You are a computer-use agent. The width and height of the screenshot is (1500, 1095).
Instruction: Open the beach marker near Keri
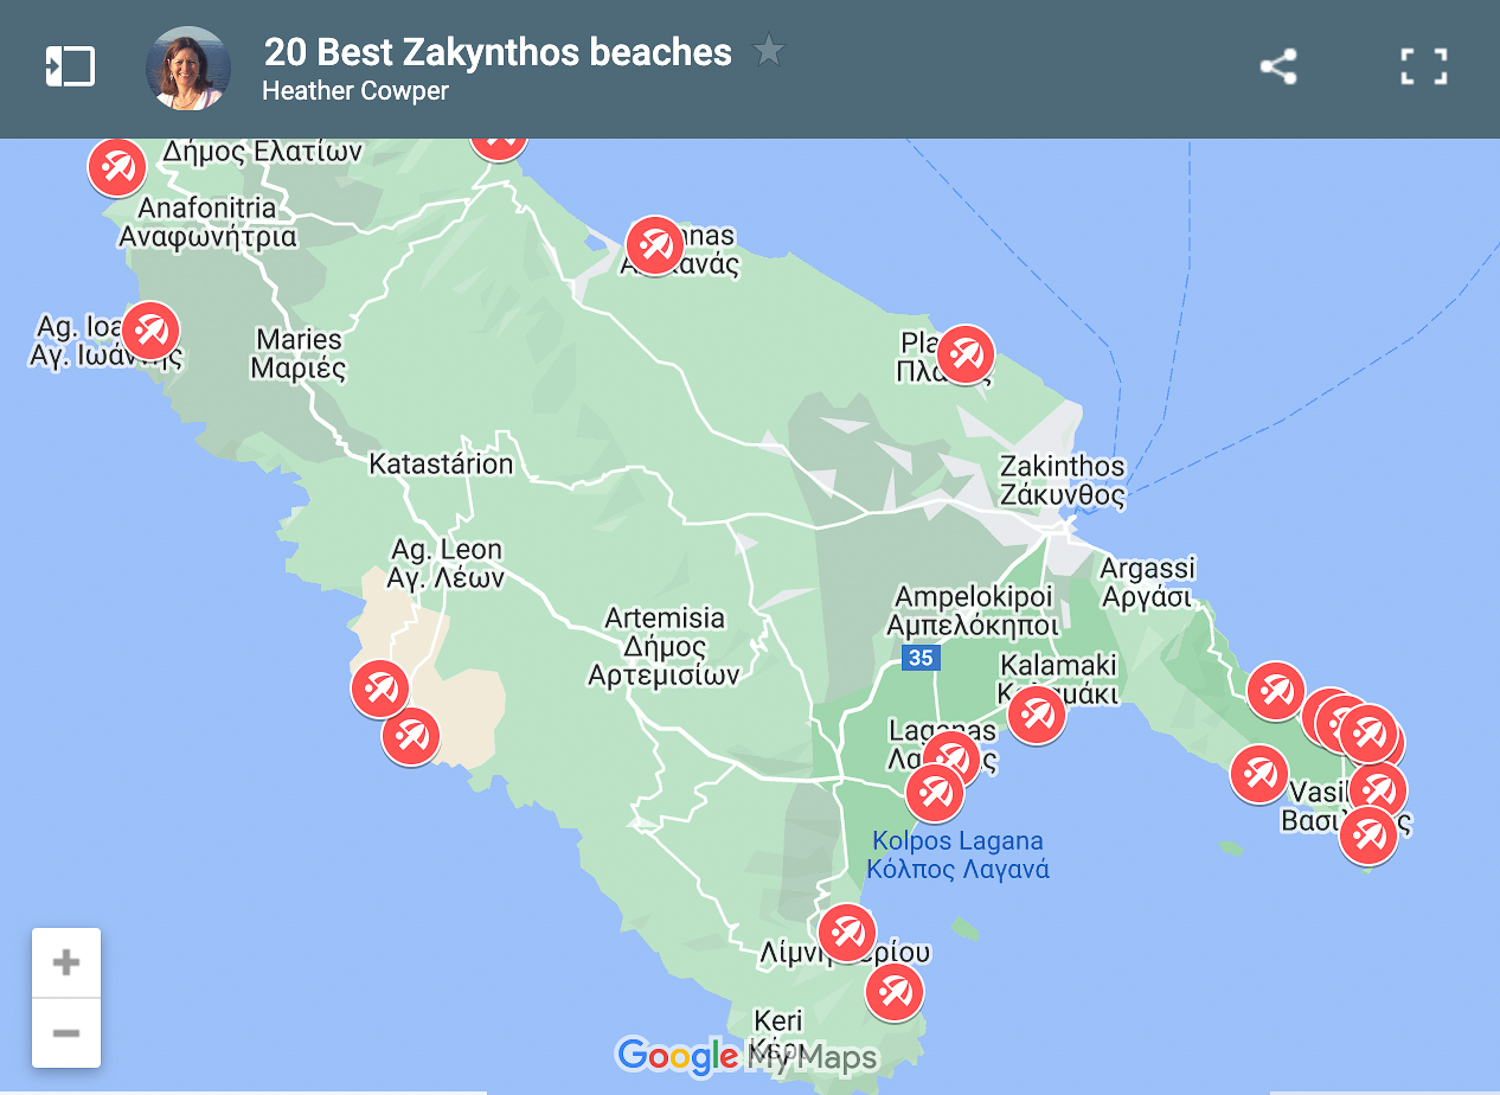[894, 992]
